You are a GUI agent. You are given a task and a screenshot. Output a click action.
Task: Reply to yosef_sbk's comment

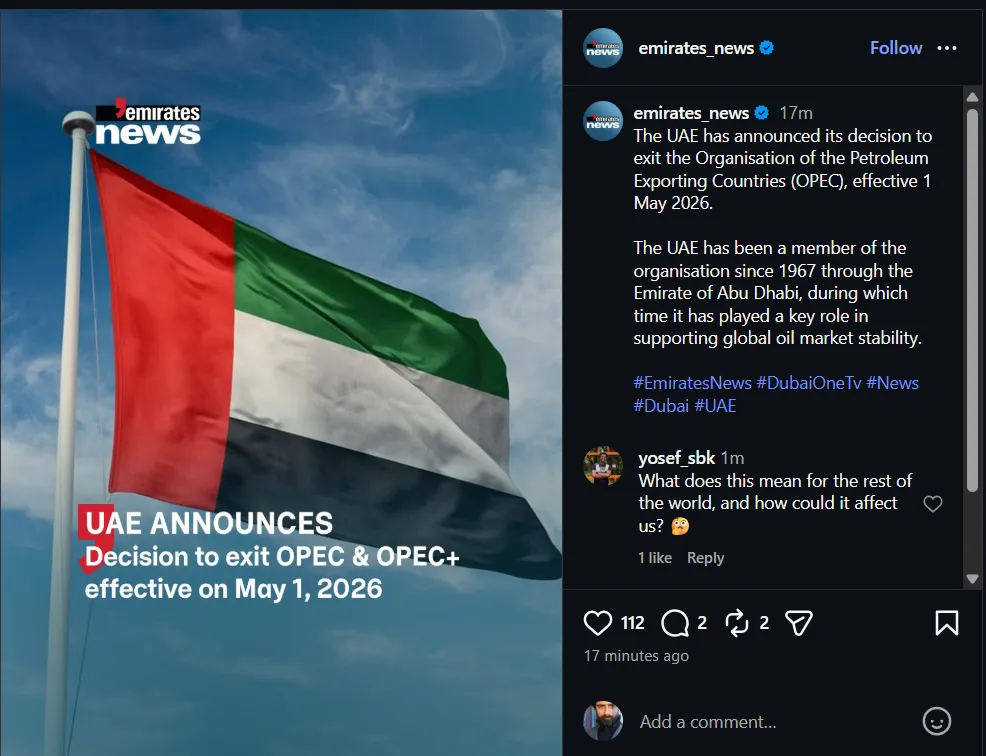point(705,558)
